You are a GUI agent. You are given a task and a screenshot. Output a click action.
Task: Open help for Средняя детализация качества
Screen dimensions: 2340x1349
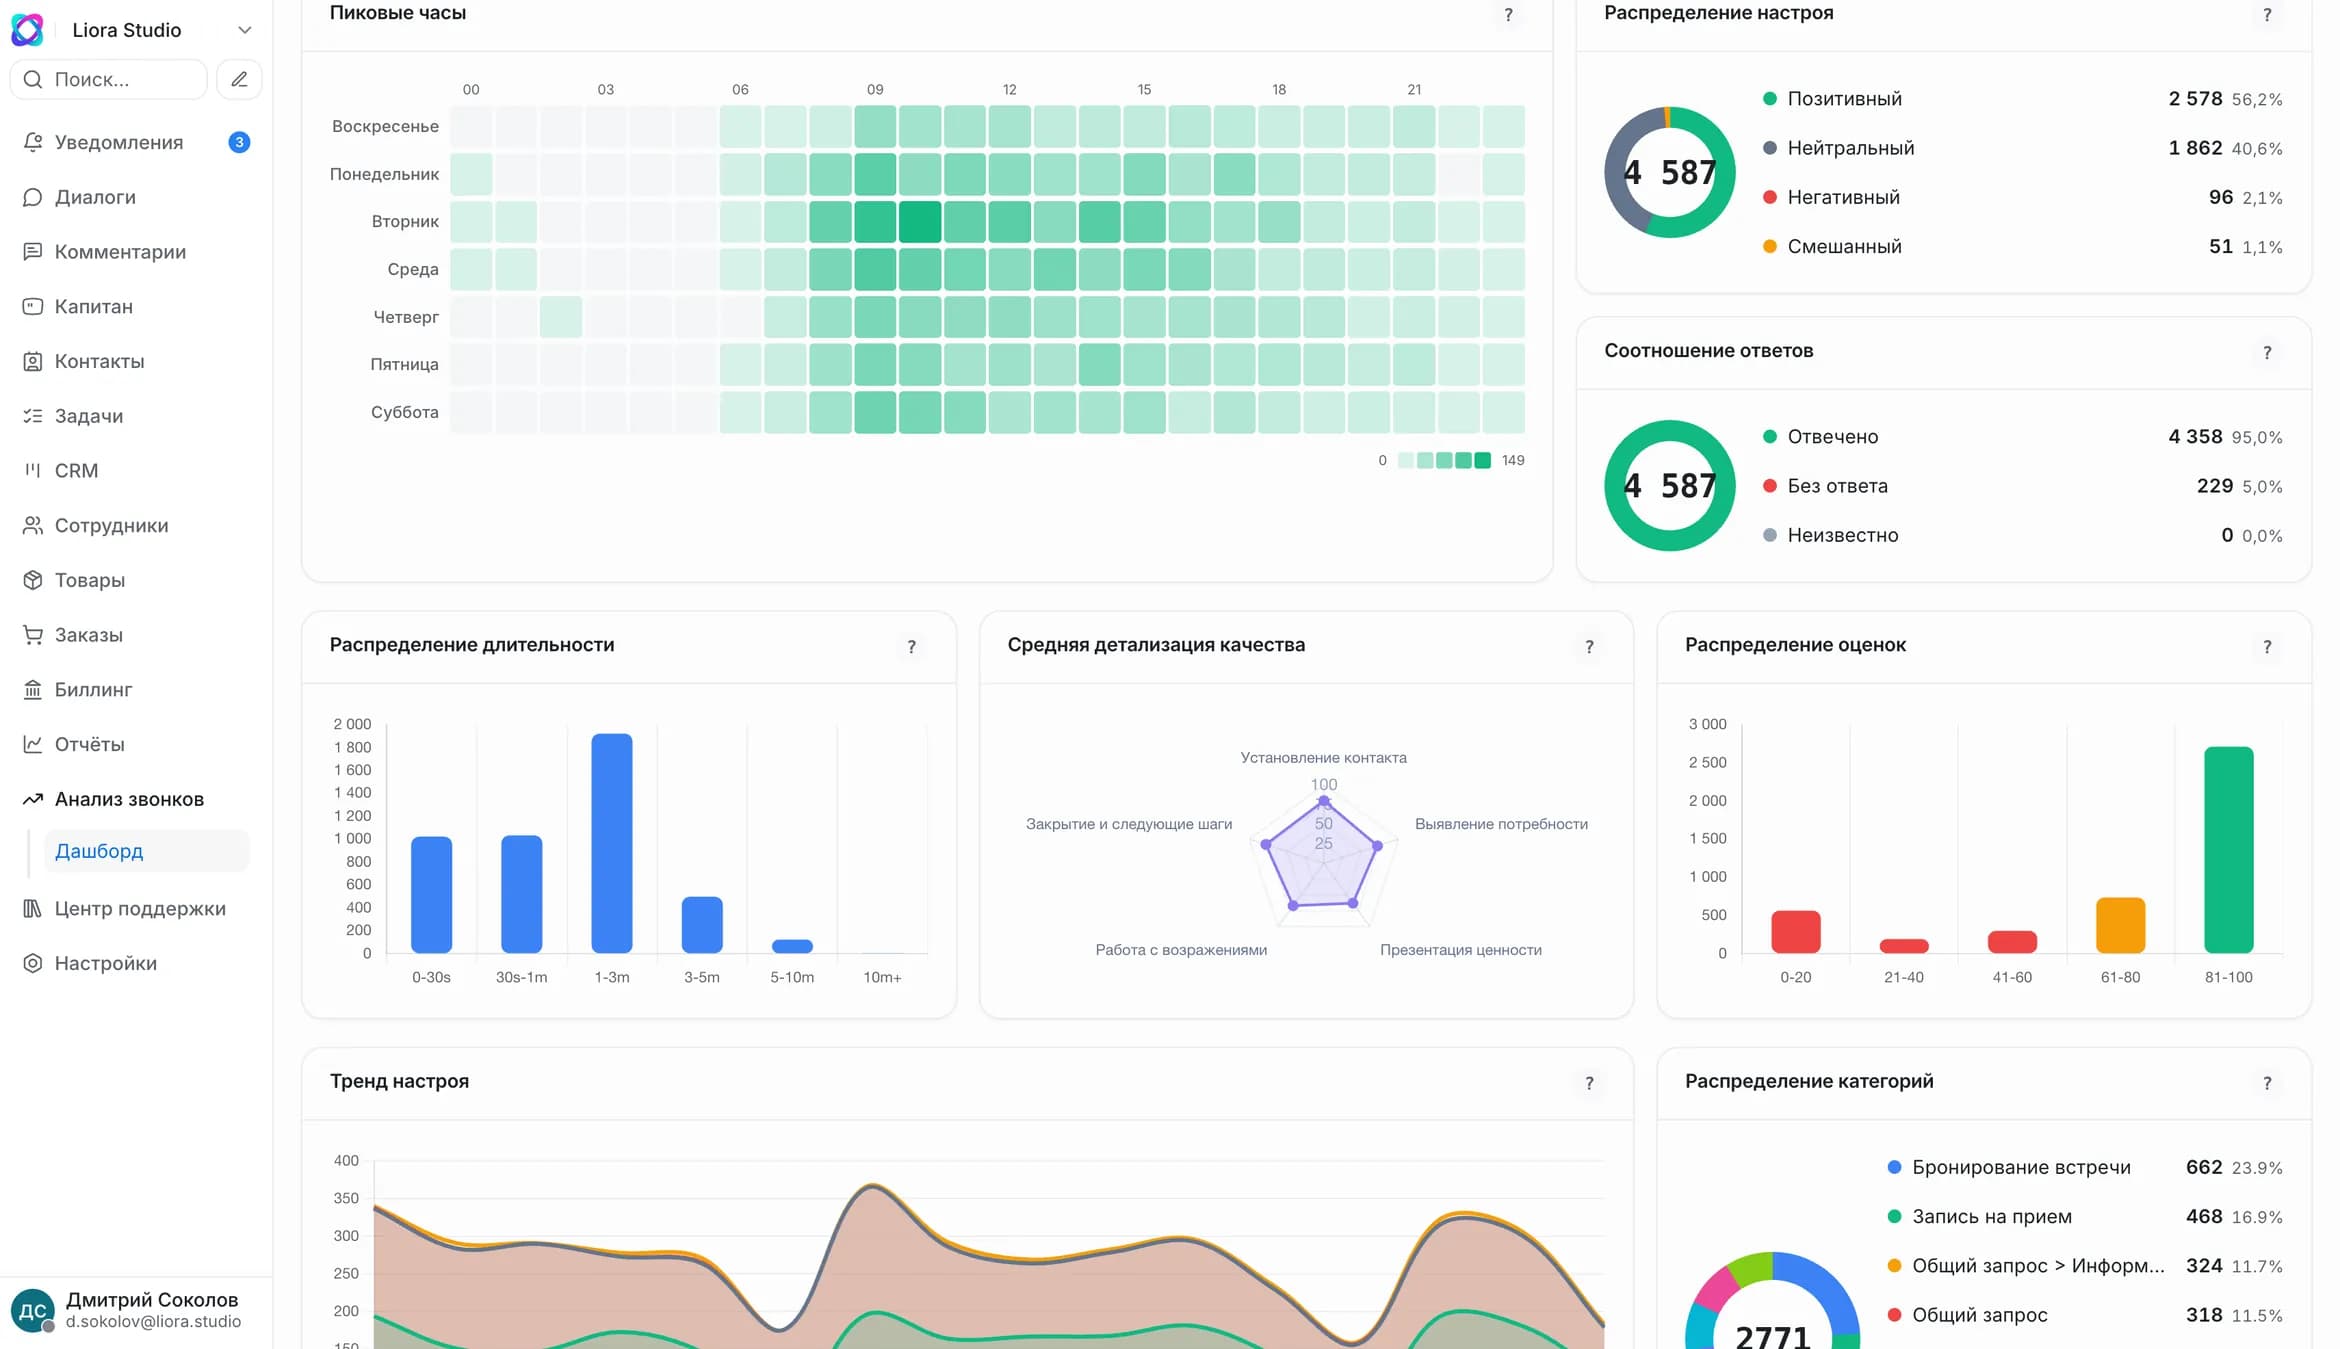tap(1589, 646)
